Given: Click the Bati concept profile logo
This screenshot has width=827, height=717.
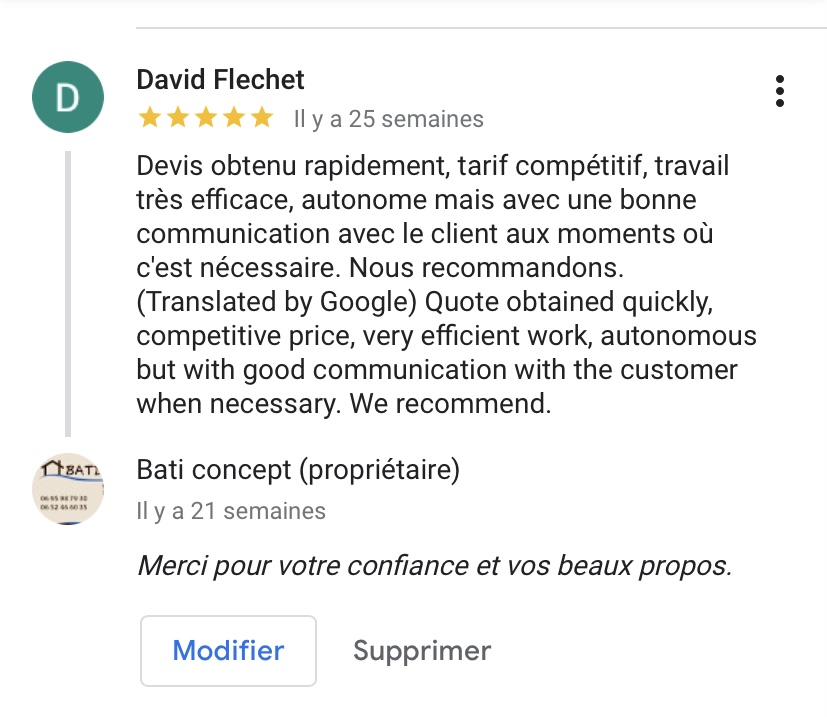Looking at the screenshot, I should coord(68,489).
